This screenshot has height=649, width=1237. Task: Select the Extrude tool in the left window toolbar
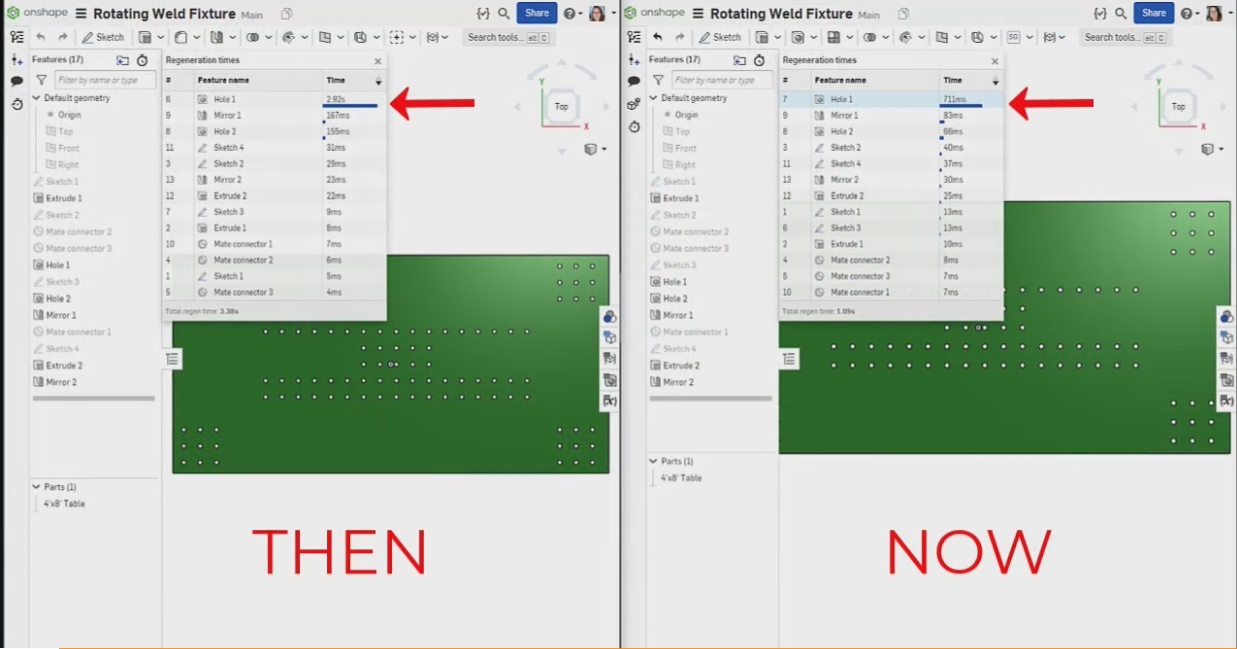click(x=145, y=37)
